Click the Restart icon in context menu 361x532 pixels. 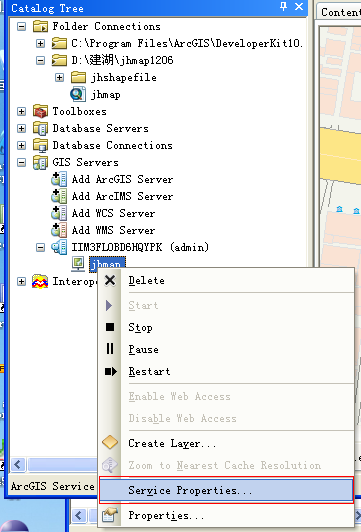[x=111, y=372]
